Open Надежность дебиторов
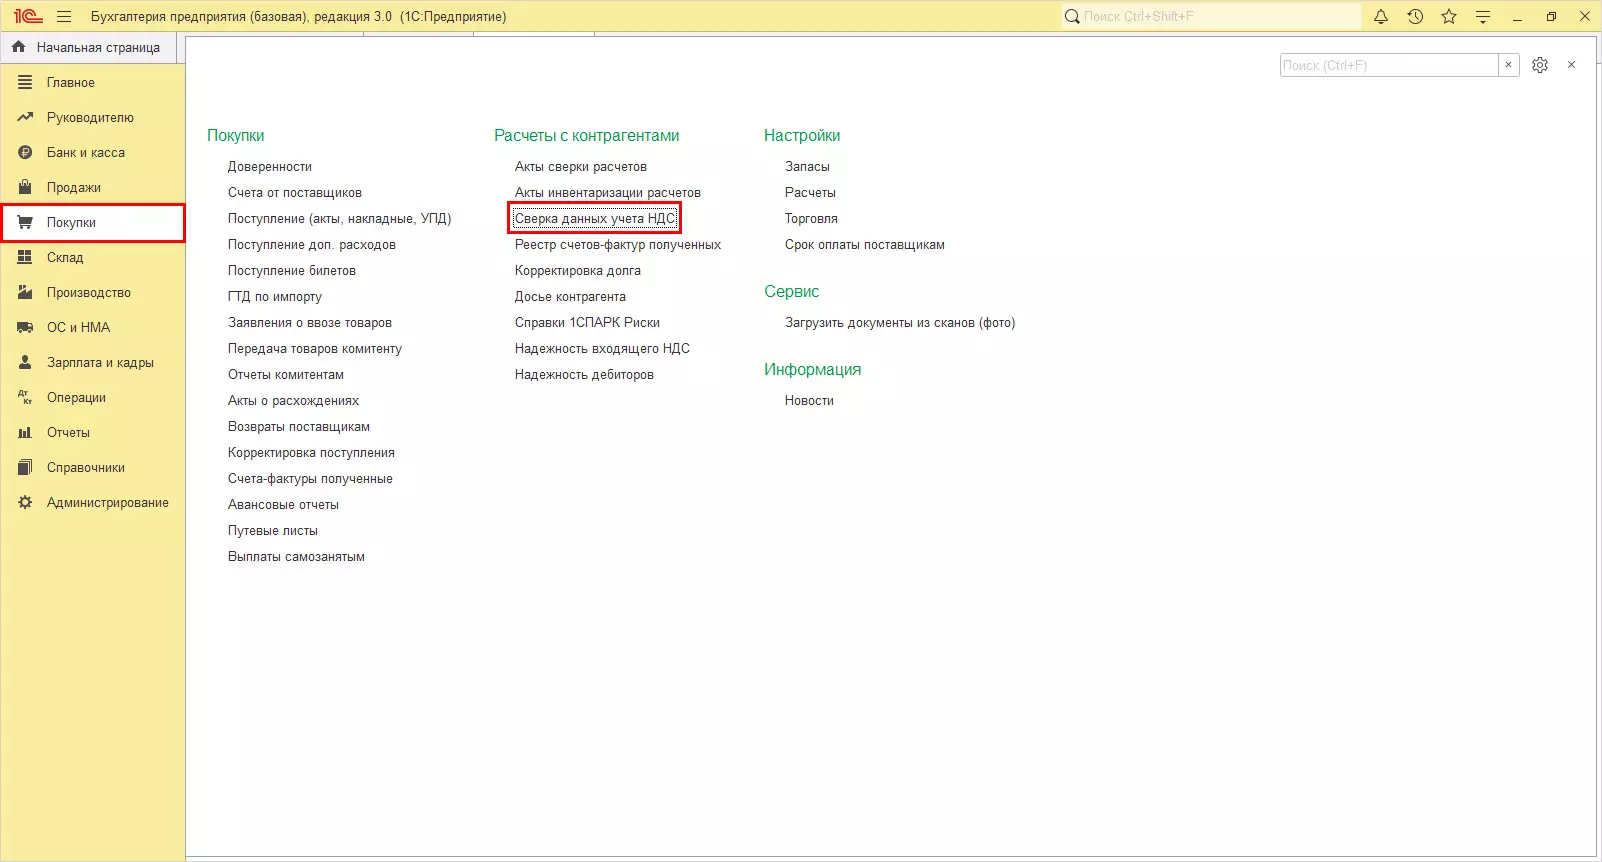This screenshot has height=862, width=1602. coord(584,375)
